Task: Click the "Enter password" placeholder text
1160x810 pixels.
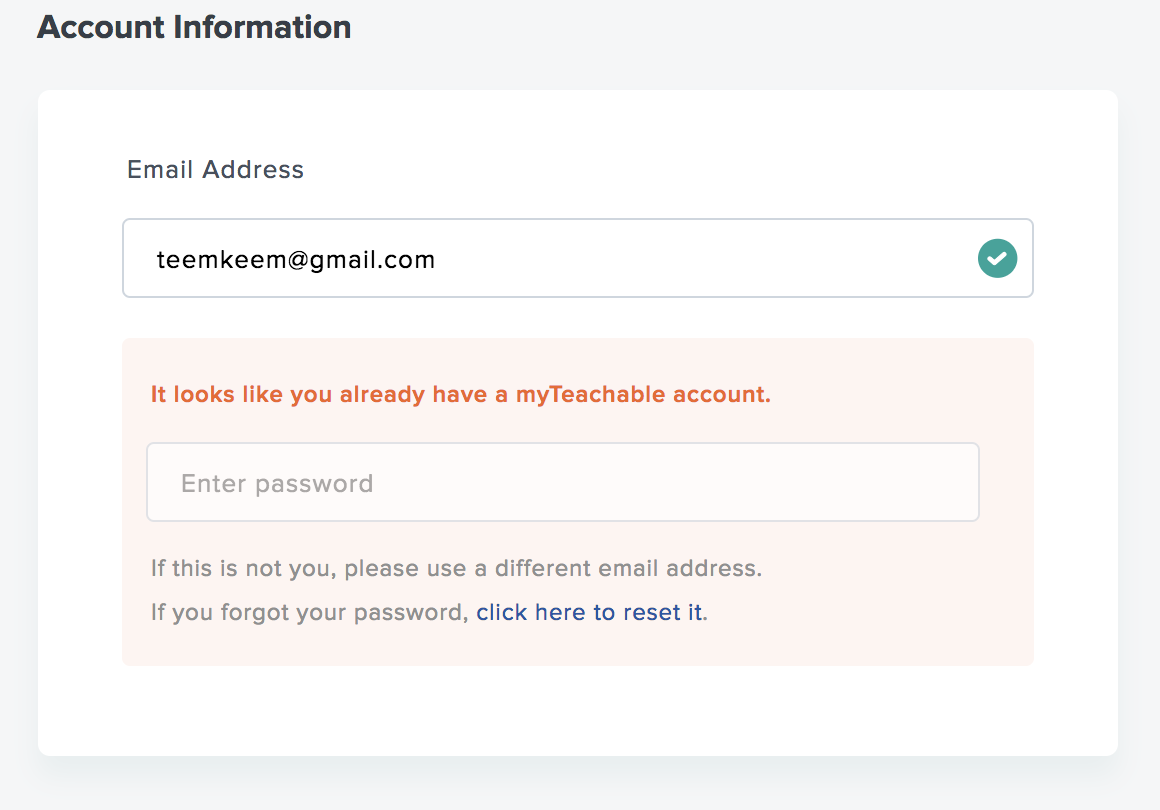Action: pyautogui.click(x=277, y=483)
